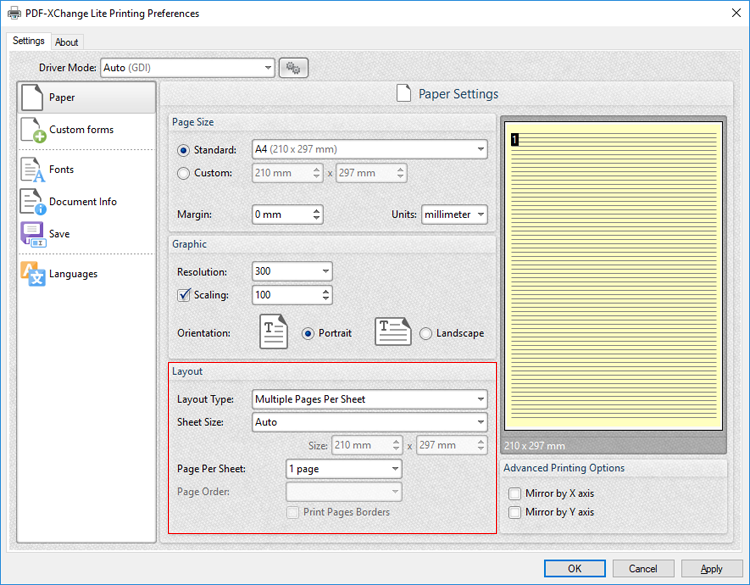Viewport: 750px width, 585px height.
Task: Open the Save icon in sidebar
Action: pyautogui.click(x=33, y=234)
